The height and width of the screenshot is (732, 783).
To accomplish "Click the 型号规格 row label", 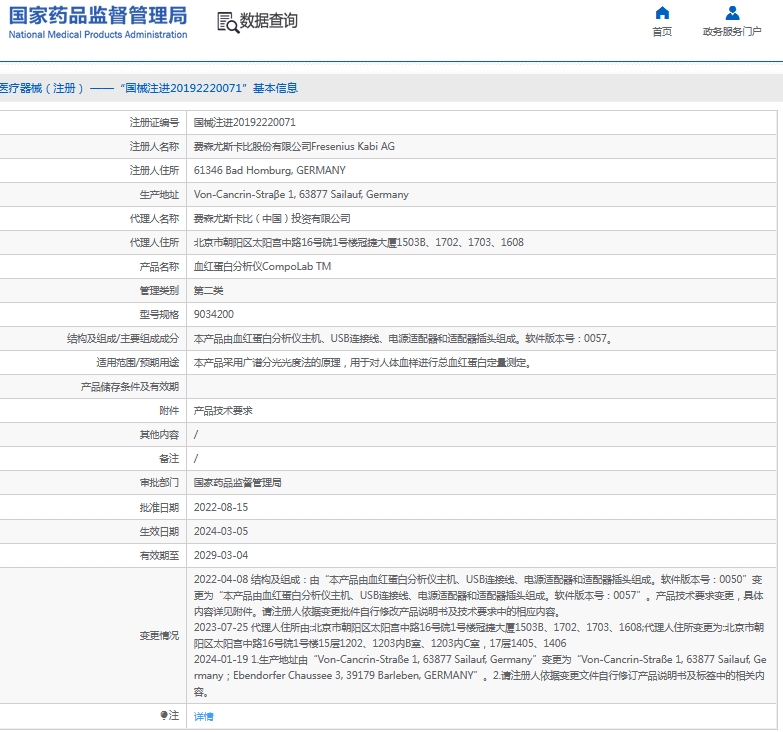I will tap(159, 315).
